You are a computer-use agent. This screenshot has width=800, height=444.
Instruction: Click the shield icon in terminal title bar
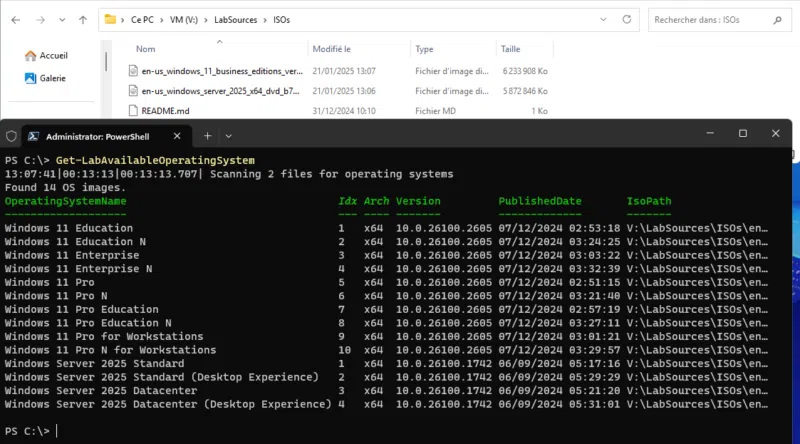[x=11, y=135]
